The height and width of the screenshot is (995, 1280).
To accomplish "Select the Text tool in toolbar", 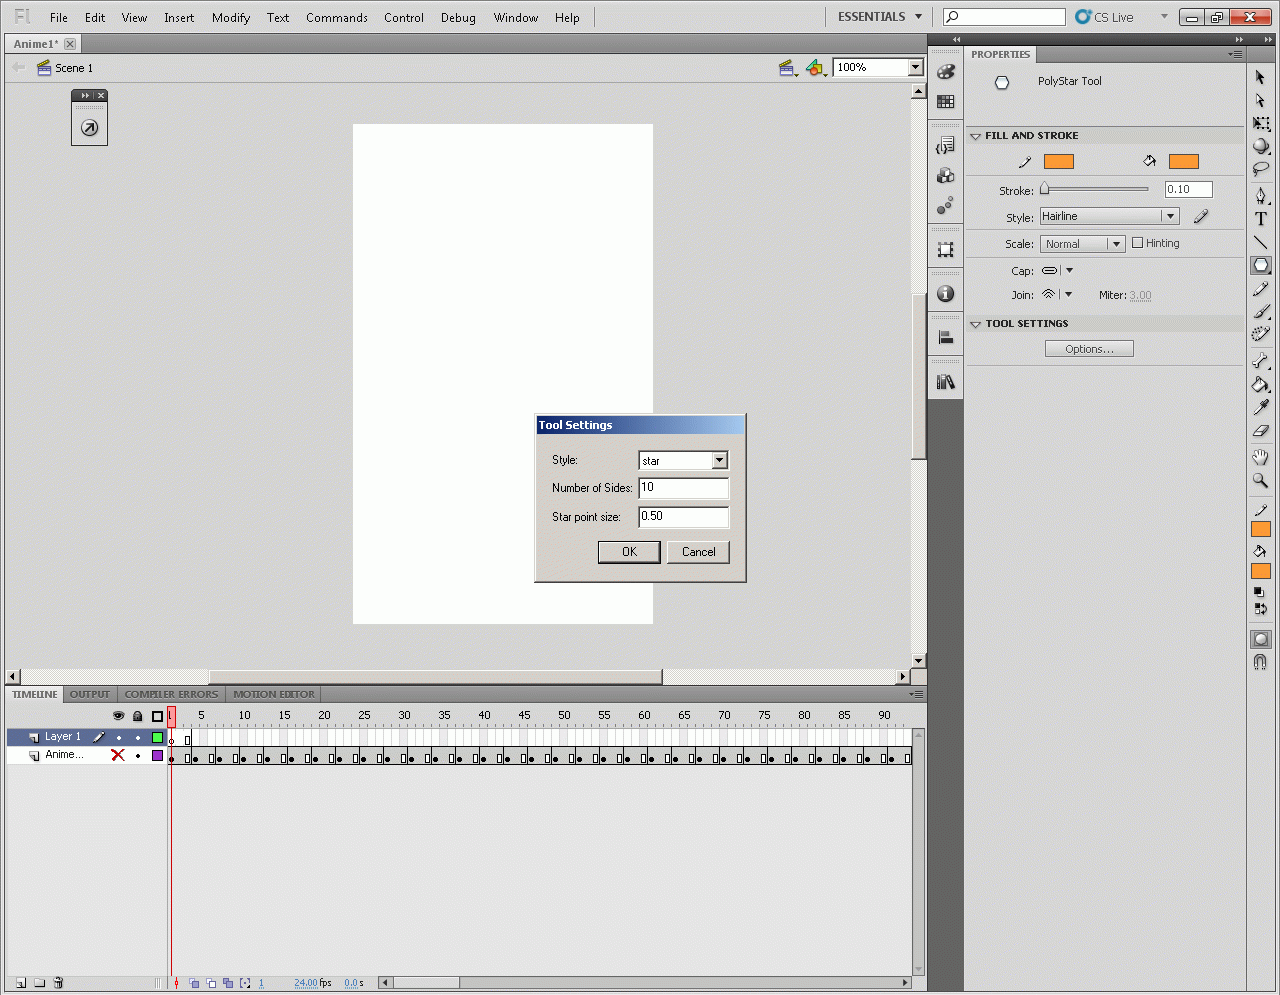I will tap(1260, 219).
